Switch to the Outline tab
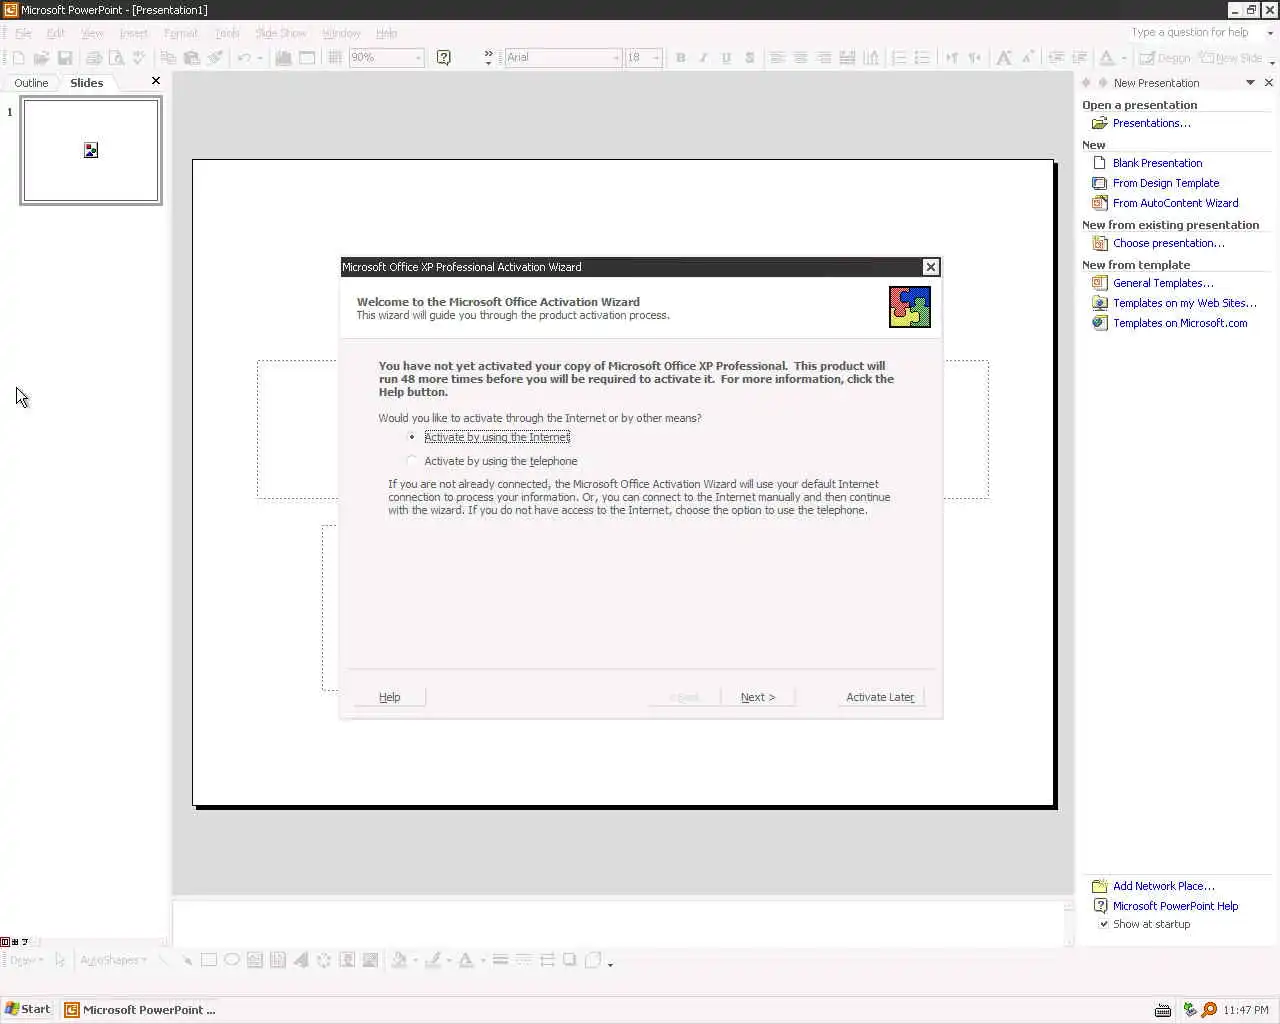Image resolution: width=1280 pixels, height=1024 pixels. pos(31,83)
